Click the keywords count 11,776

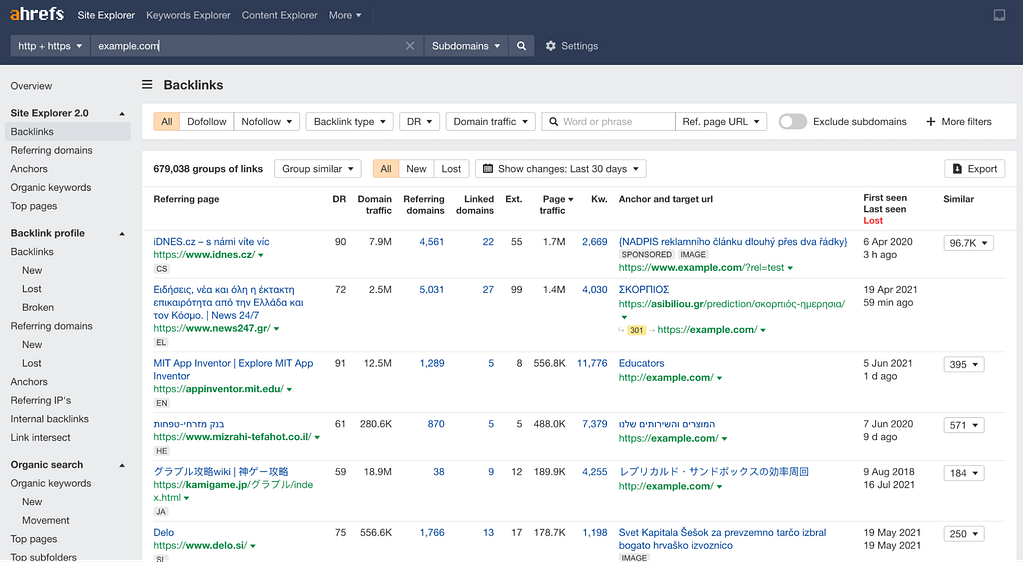592,364
